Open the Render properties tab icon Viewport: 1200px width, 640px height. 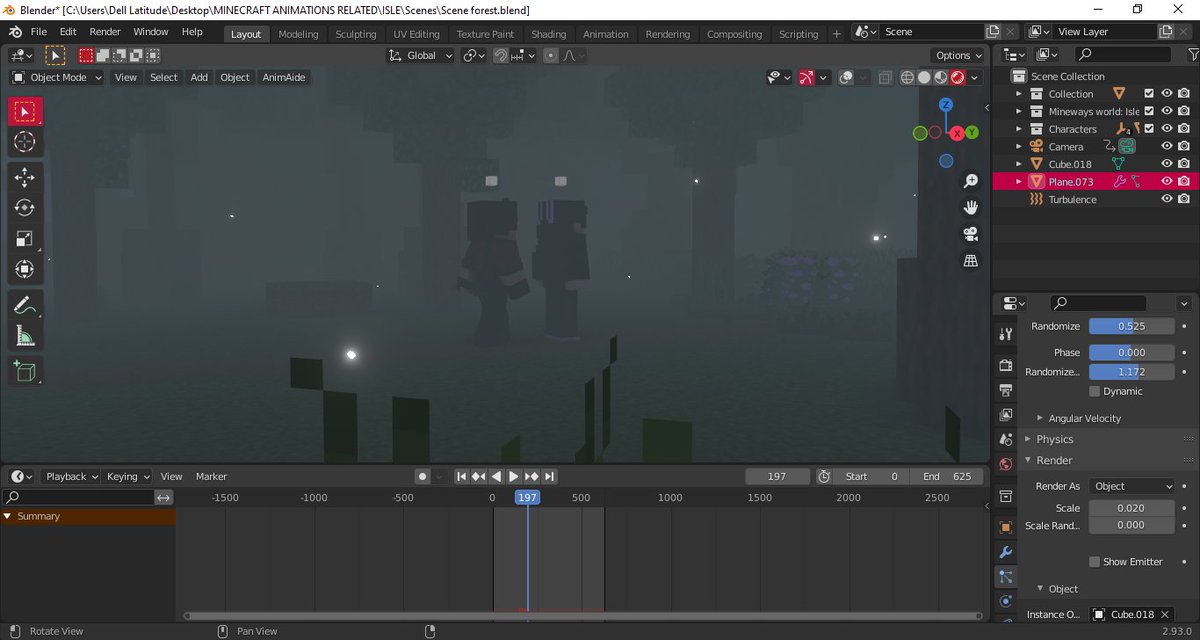pos(1006,366)
